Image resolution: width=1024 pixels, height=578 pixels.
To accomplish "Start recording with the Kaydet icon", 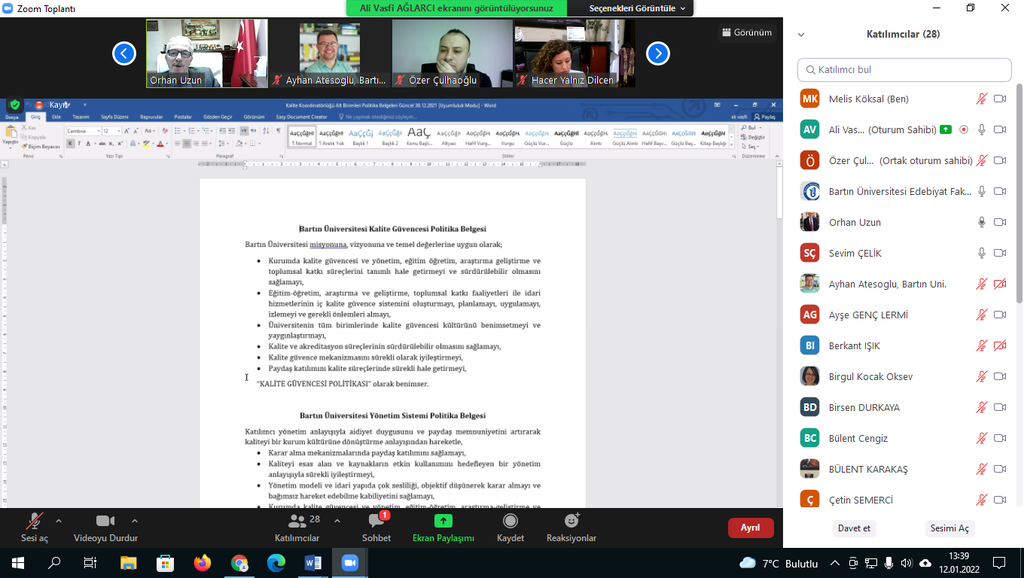I will 510,521.
